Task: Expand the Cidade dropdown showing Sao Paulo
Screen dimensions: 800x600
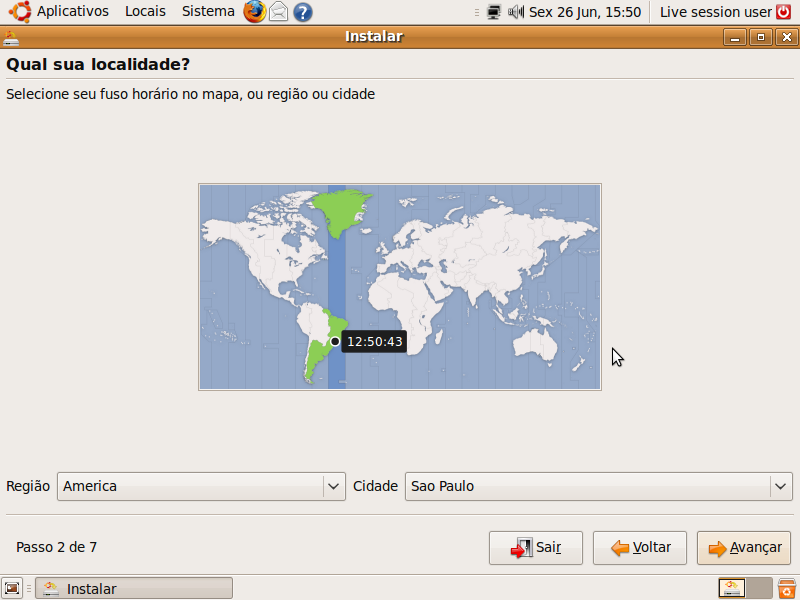Action: (598, 486)
